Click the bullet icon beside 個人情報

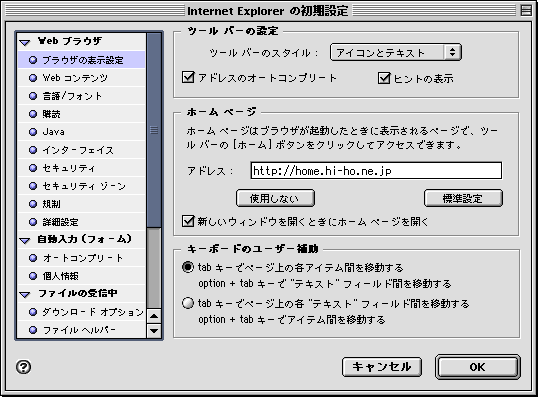[33, 276]
